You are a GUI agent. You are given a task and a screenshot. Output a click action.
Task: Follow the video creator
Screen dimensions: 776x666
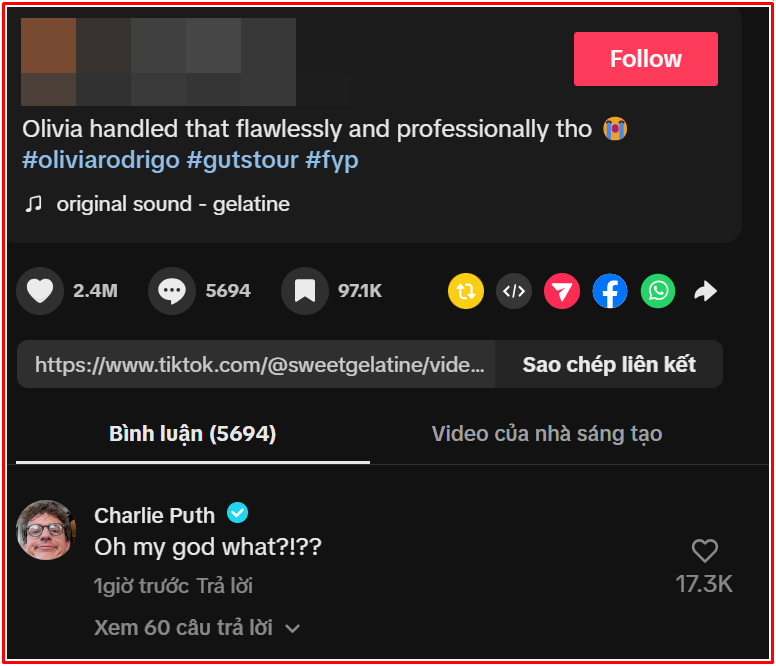coord(646,59)
